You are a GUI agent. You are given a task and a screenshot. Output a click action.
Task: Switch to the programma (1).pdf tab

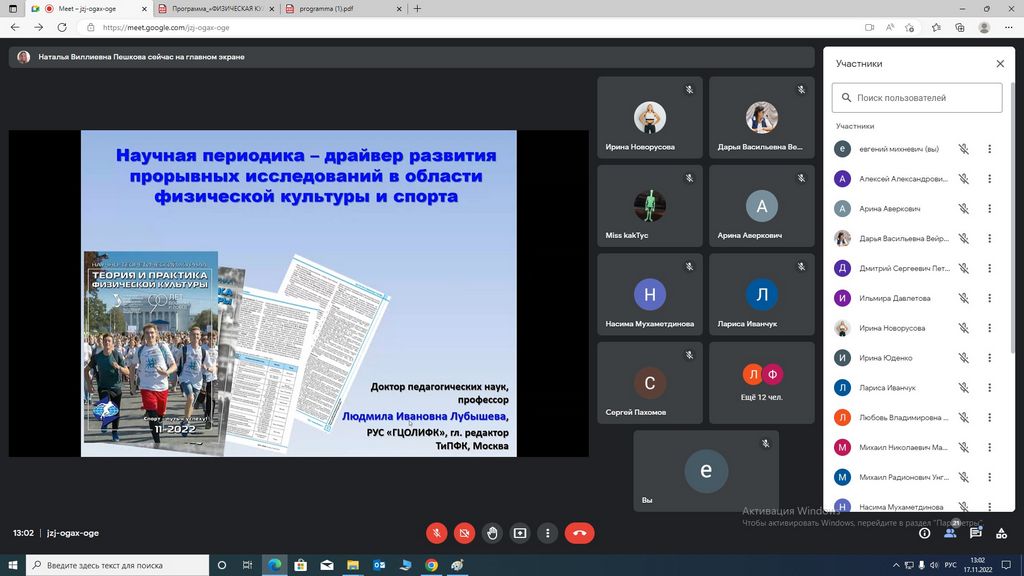pos(338,9)
